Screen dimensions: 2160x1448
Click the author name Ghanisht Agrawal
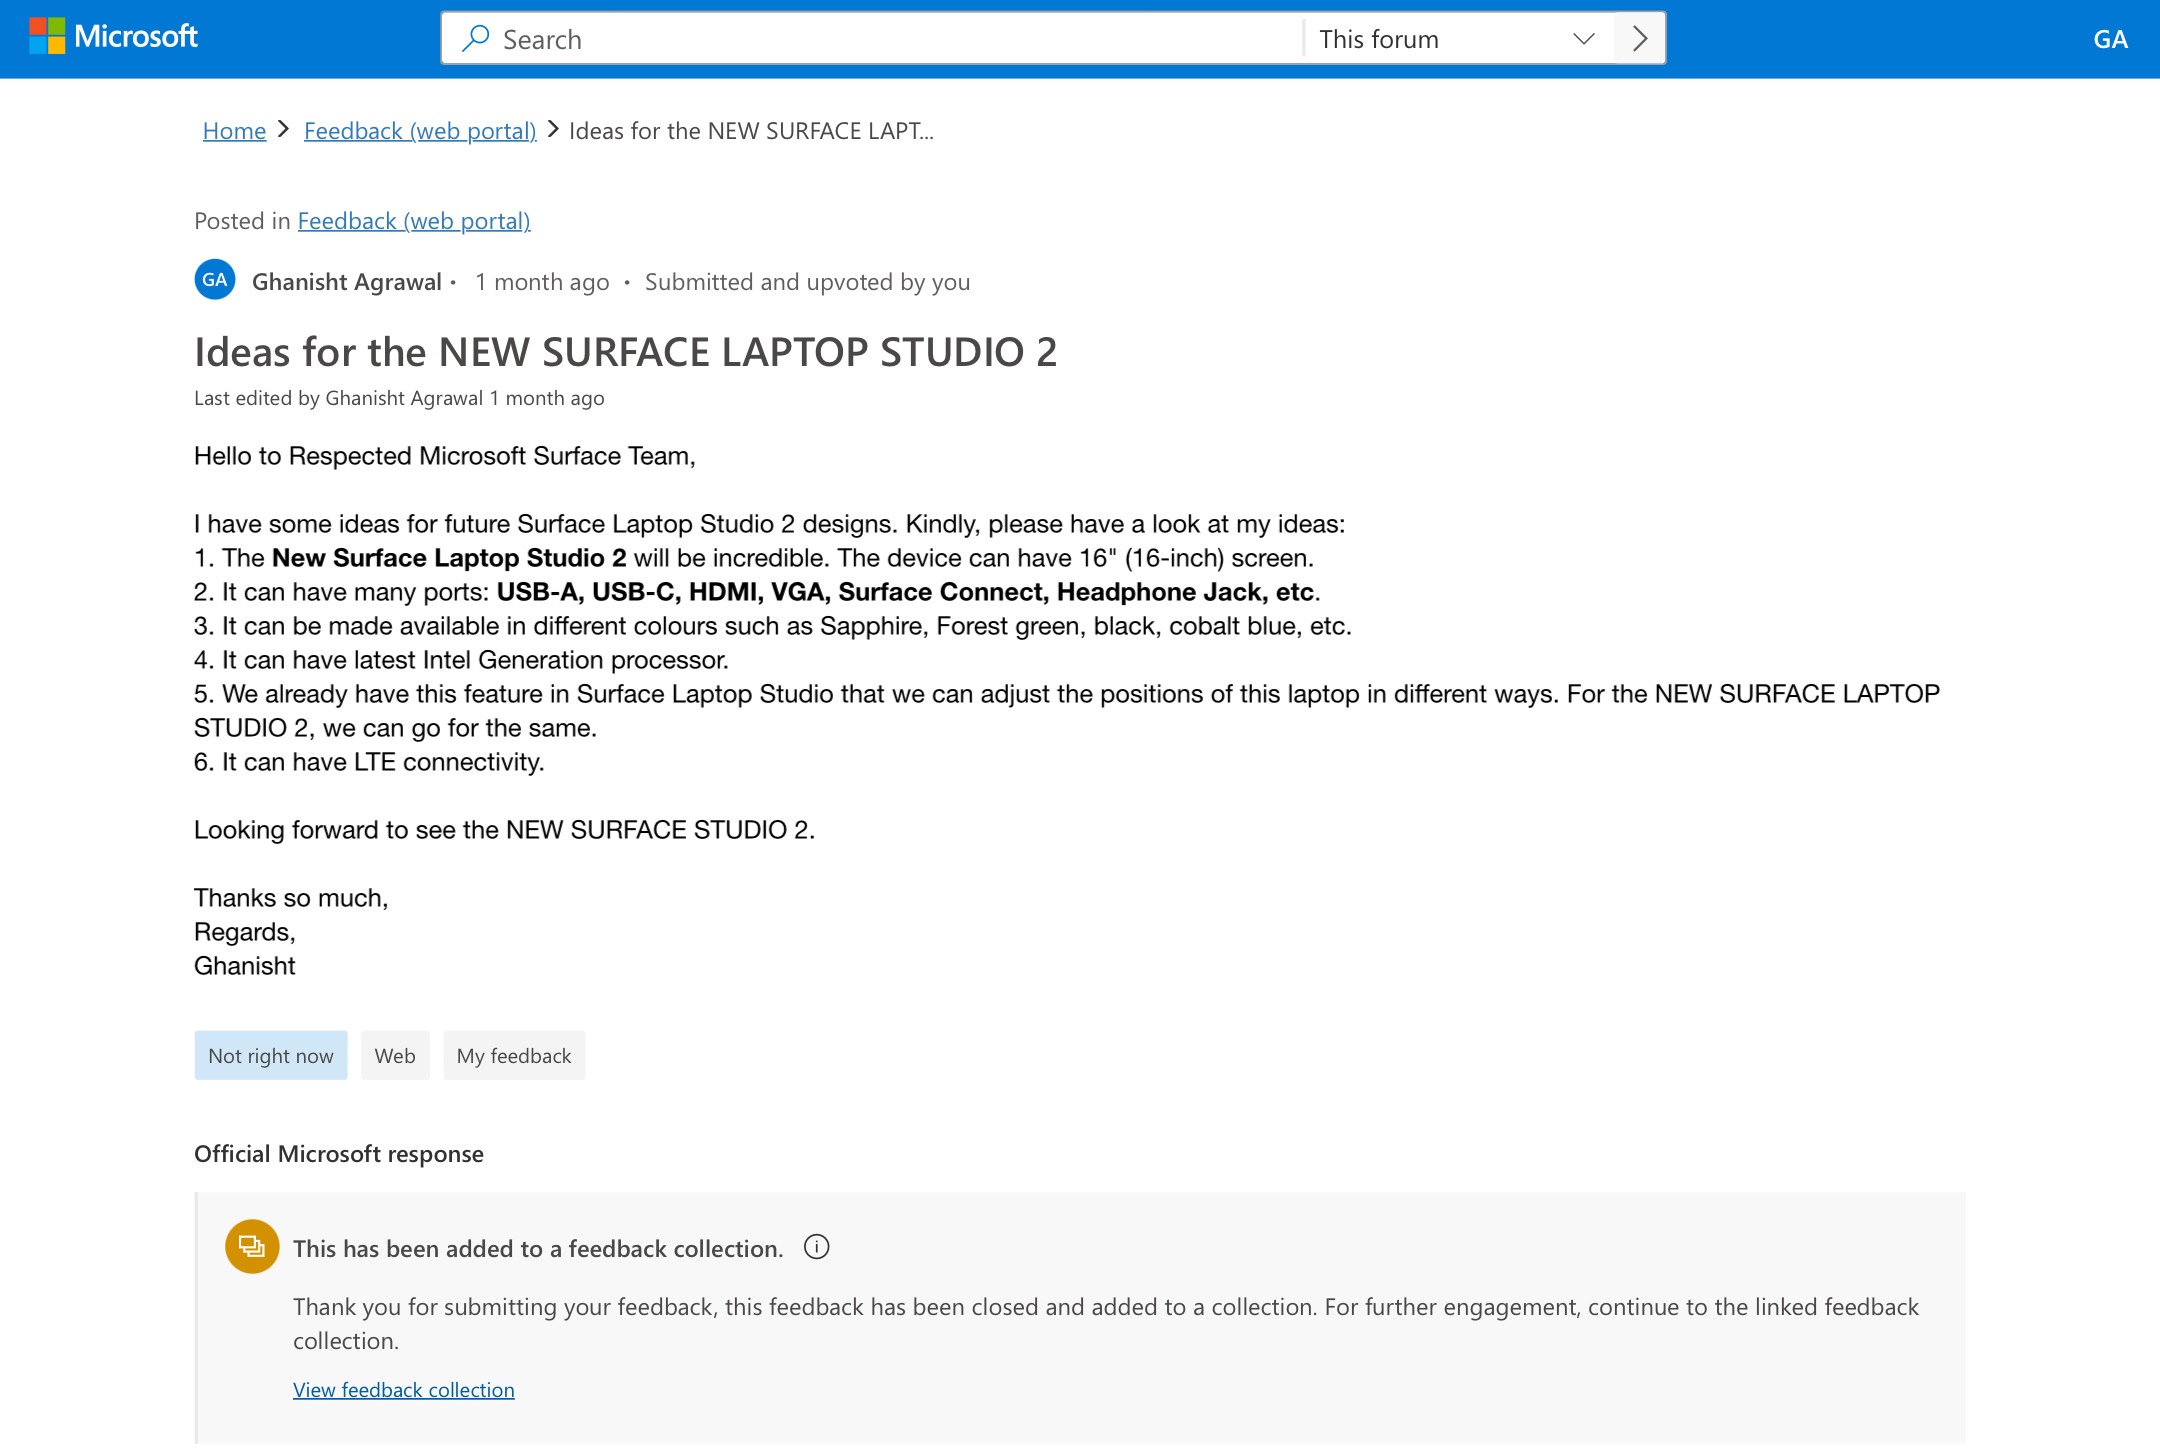(x=346, y=282)
